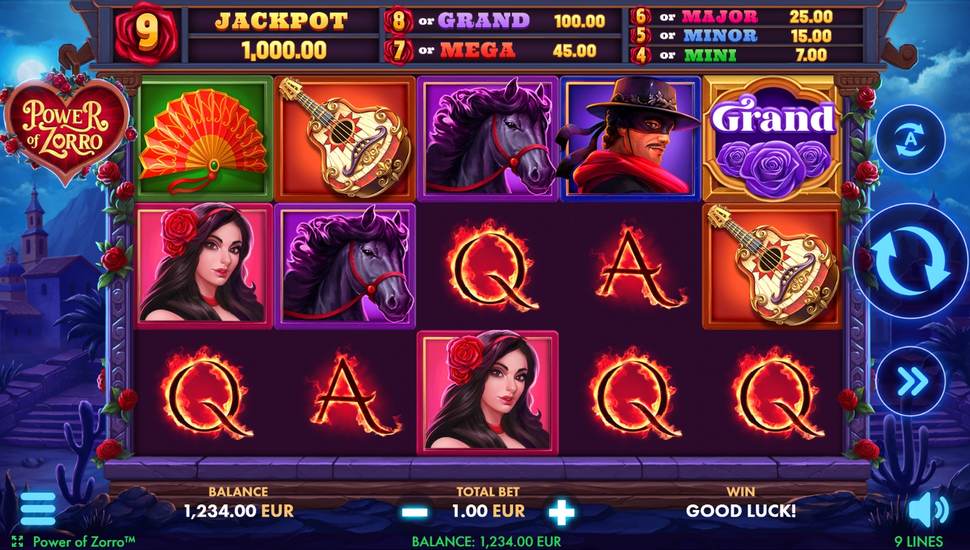Click the Power of Zorro™ title link
Viewport: 970px width, 550px height.
(x=84, y=541)
